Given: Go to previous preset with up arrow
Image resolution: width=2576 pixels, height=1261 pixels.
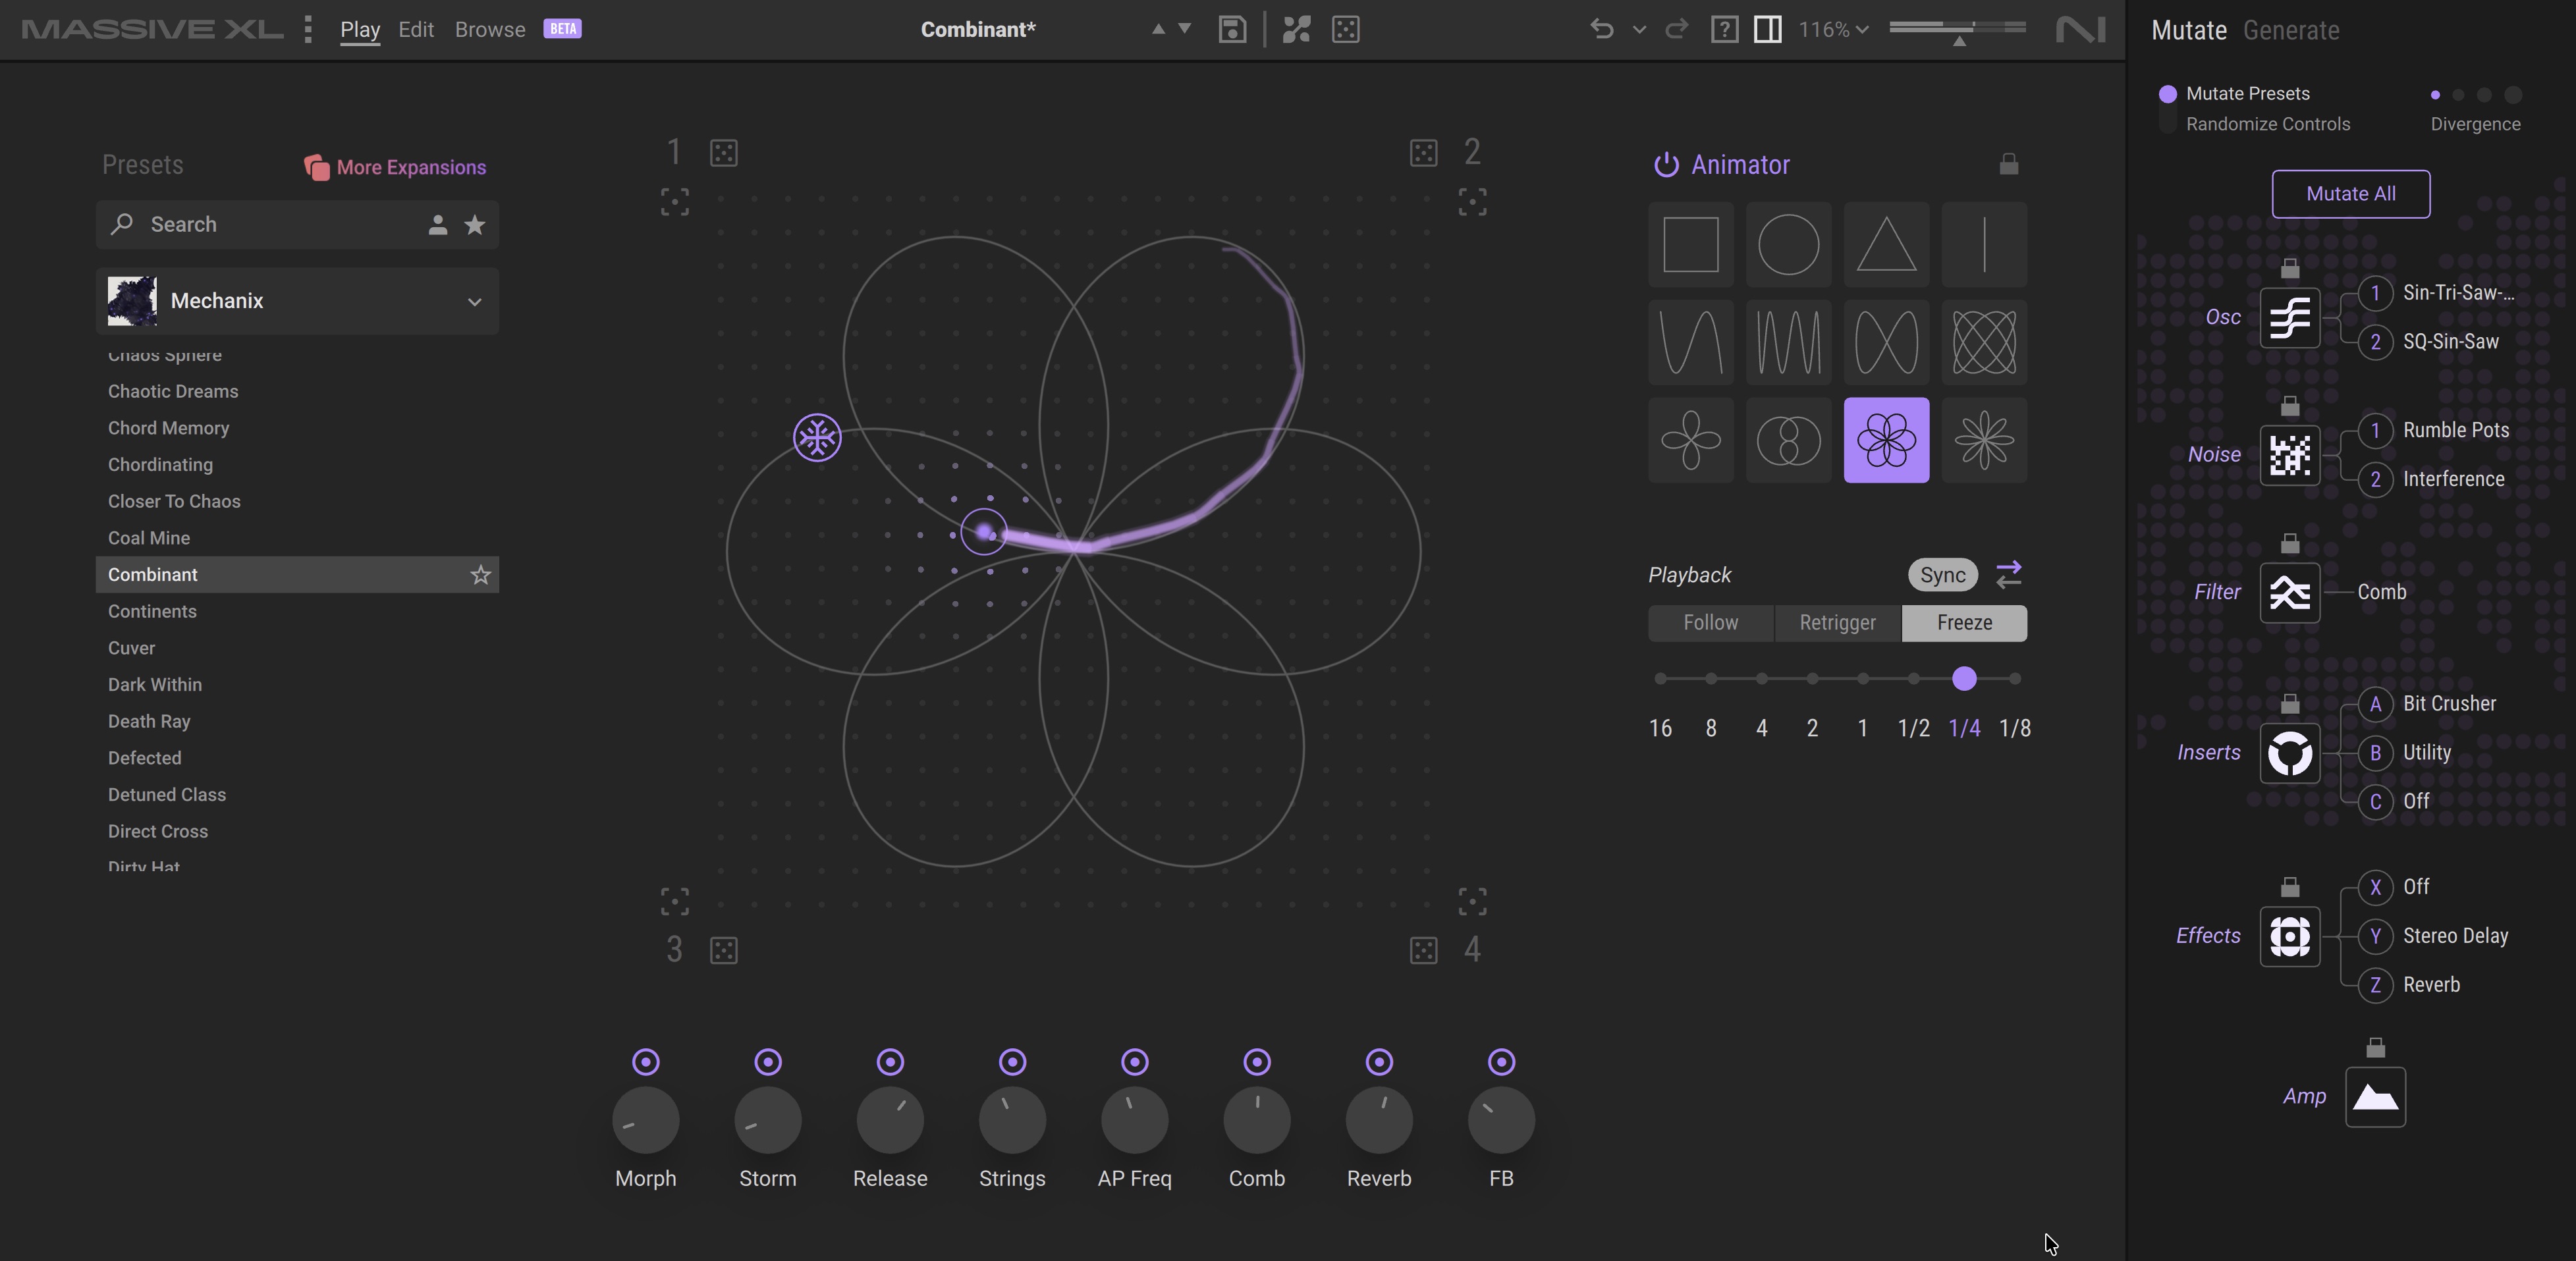Looking at the screenshot, I should [1158, 29].
